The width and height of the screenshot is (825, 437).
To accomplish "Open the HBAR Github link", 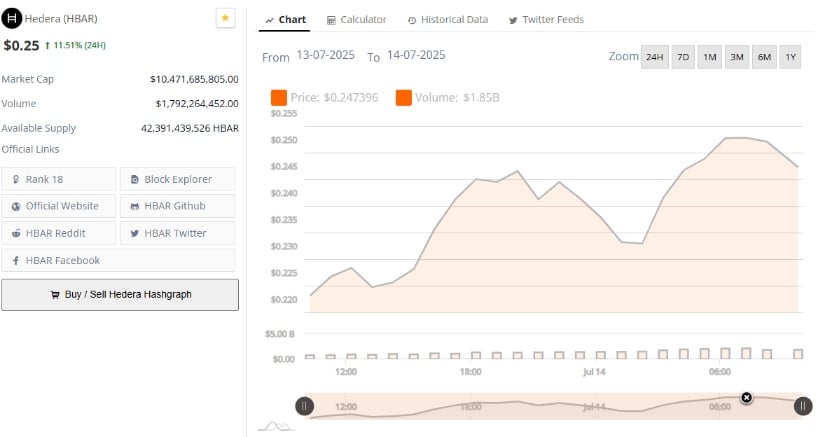I will [x=177, y=206].
